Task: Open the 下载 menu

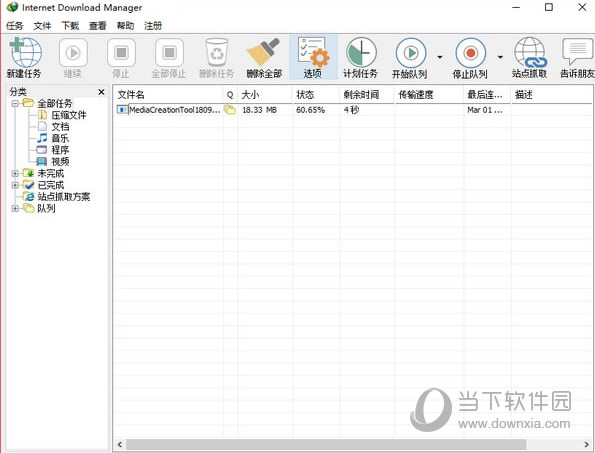Action: [70, 26]
